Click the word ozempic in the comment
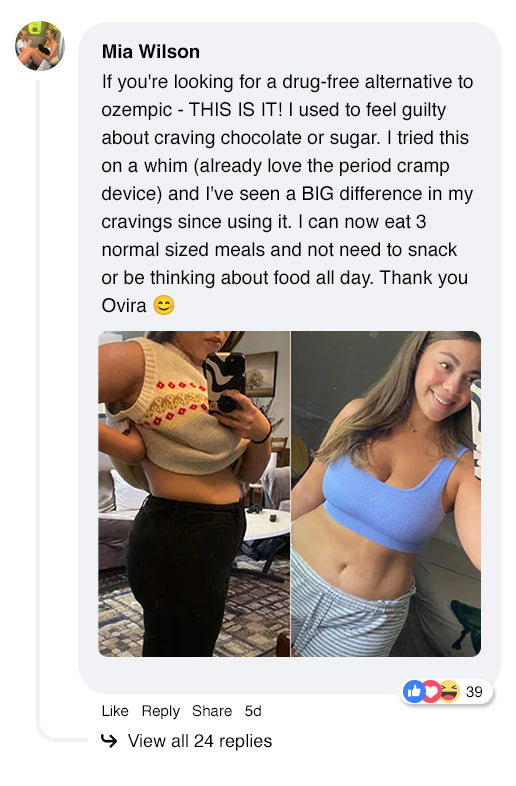The height and width of the screenshot is (786, 516). tap(136, 110)
